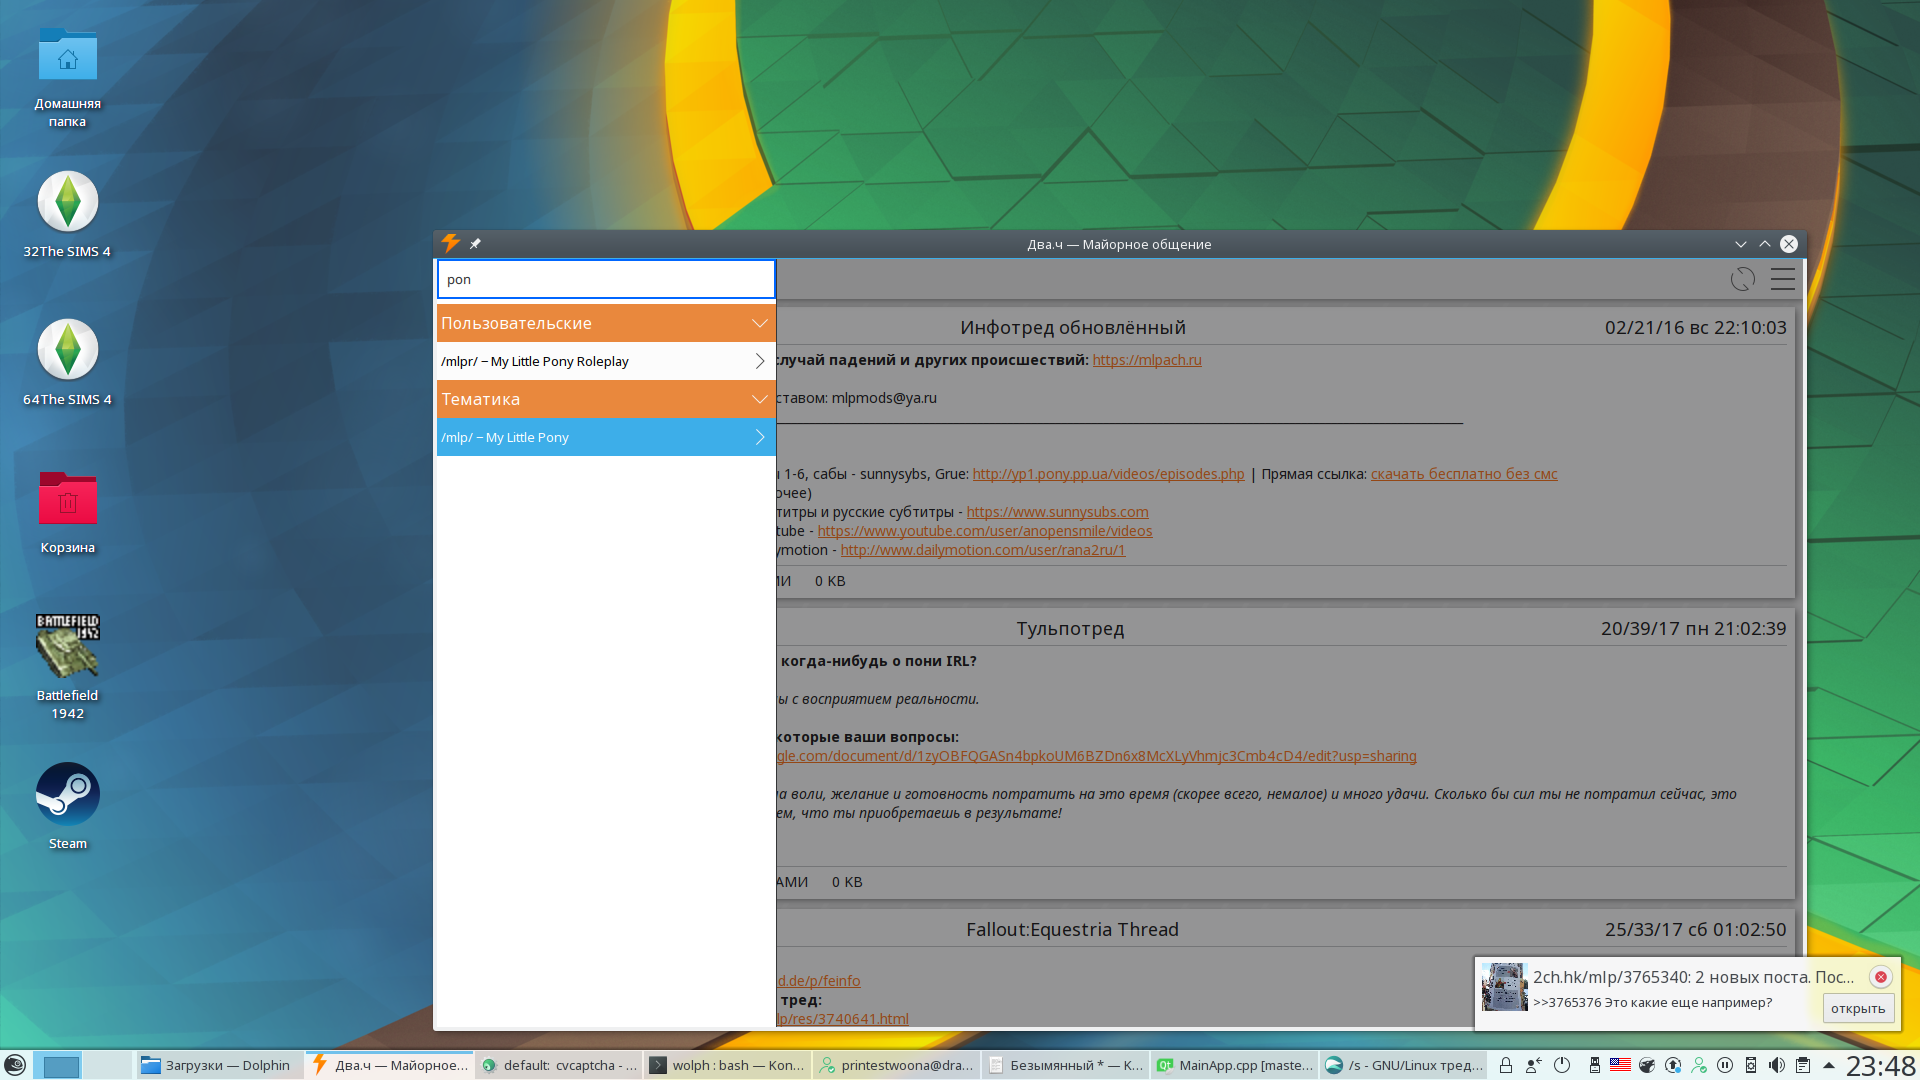Collapse the Пользовательские section chevron
Viewport: 1920px width, 1080px height.
(759, 323)
